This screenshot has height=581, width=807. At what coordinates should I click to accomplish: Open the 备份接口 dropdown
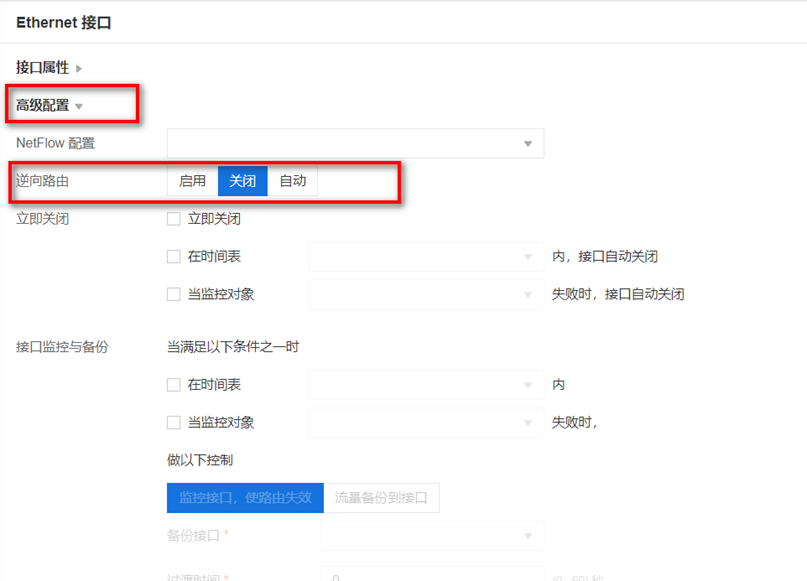pos(431,536)
